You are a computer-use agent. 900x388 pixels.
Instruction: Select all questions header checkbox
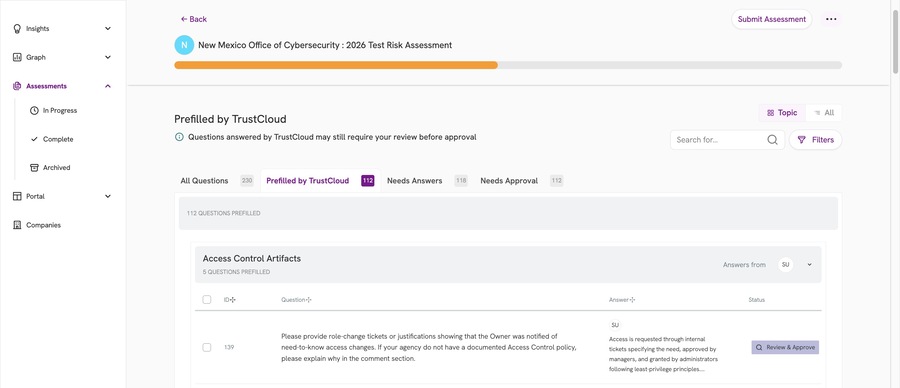[x=207, y=300]
